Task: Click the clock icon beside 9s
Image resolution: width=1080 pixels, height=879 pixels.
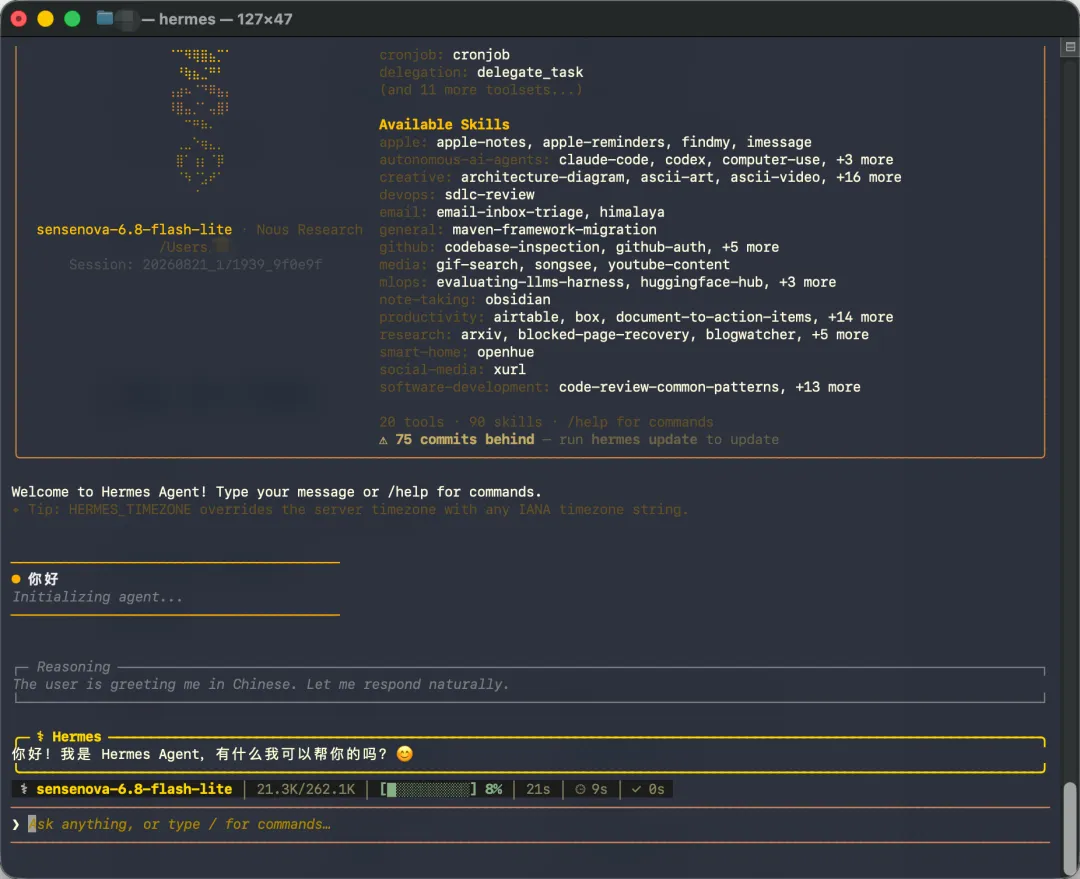Action: tap(580, 789)
